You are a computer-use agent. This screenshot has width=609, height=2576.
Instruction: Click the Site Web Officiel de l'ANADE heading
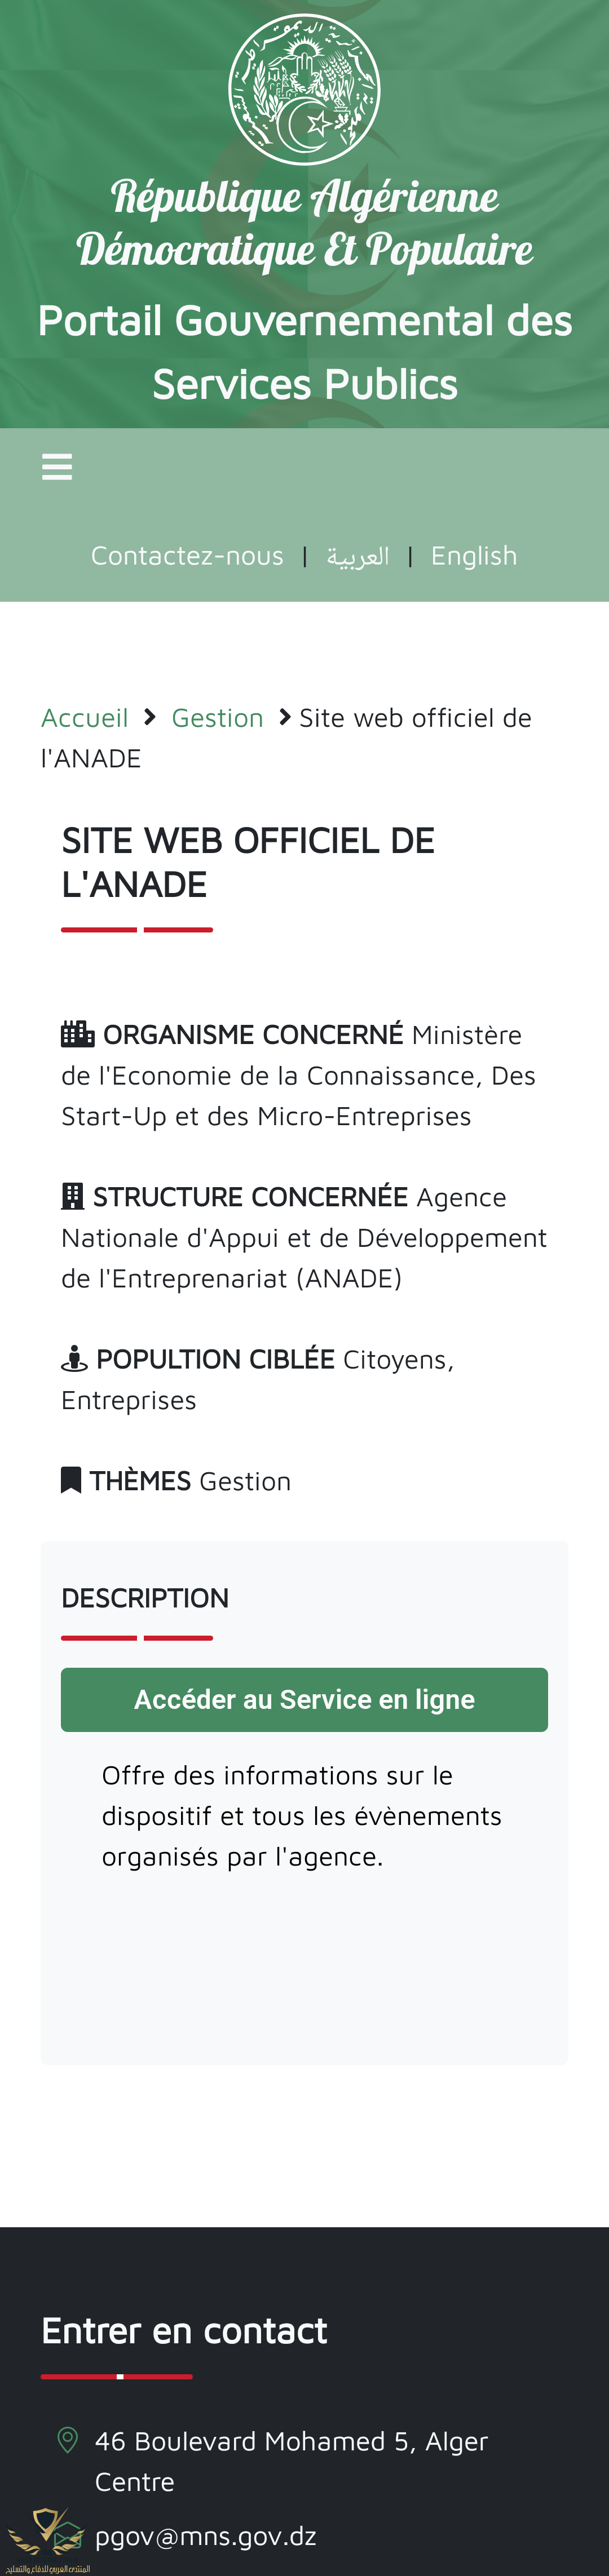(x=248, y=862)
